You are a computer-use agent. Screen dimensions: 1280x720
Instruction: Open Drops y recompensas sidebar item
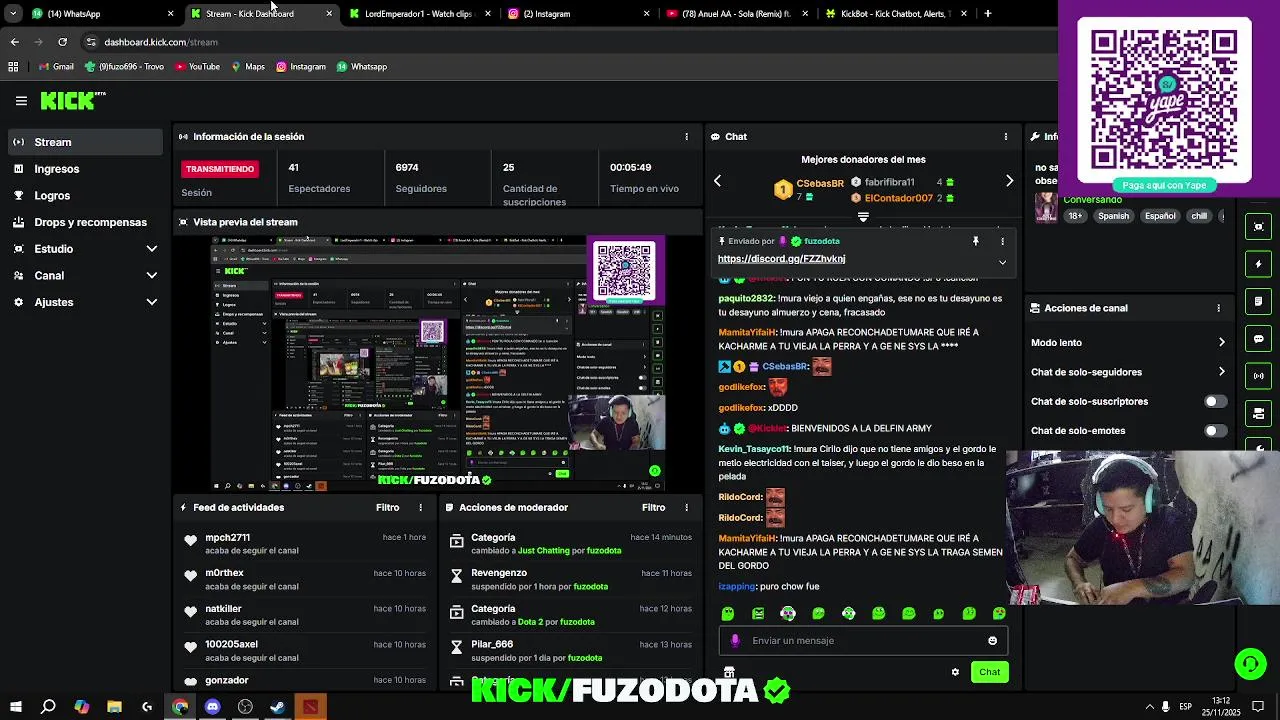pyautogui.click(x=85, y=222)
